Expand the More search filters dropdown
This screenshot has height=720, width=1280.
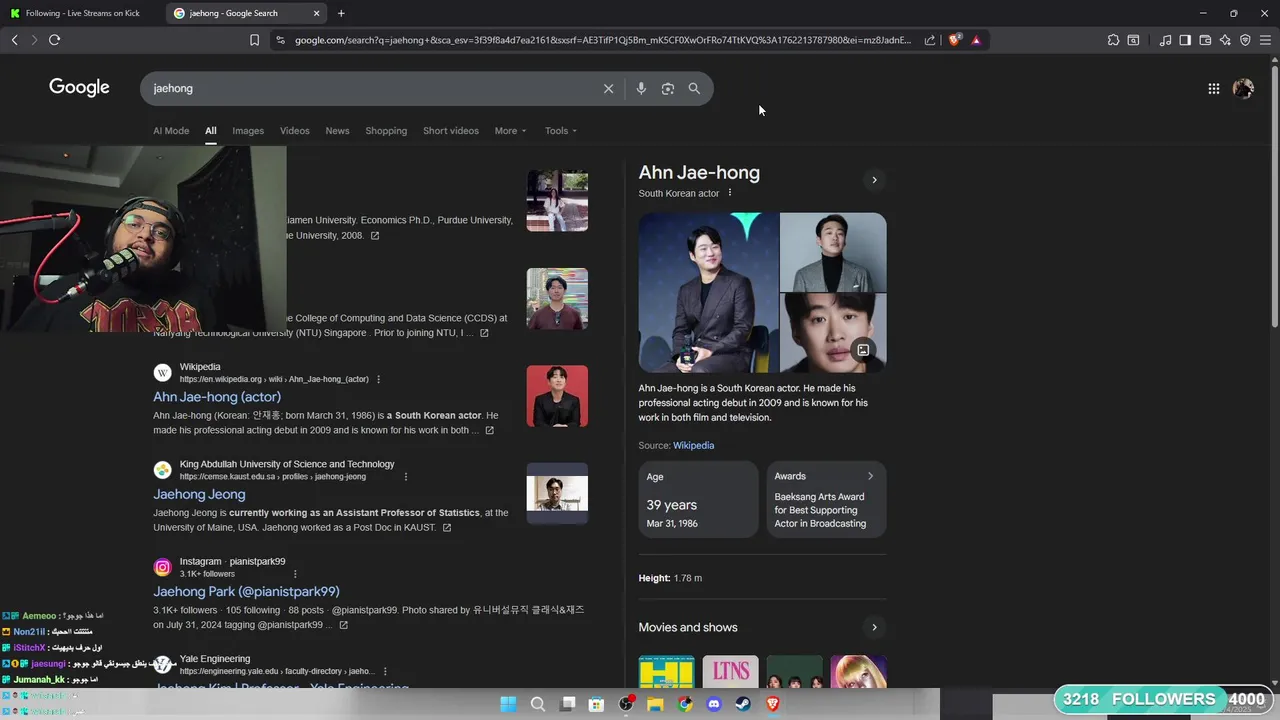click(510, 131)
